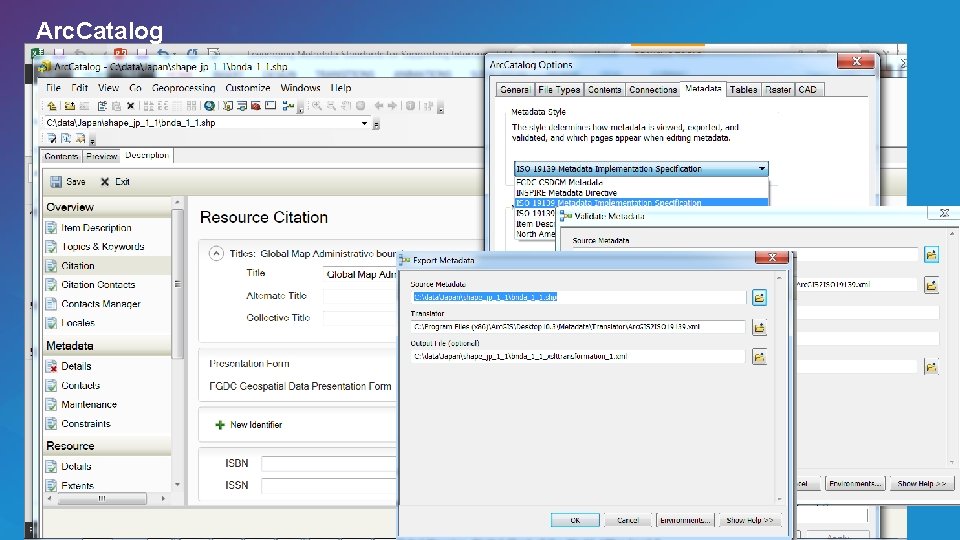The image size is (960, 540).
Task: Open the location path dropdown arrow
Action: [x=364, y=123]
